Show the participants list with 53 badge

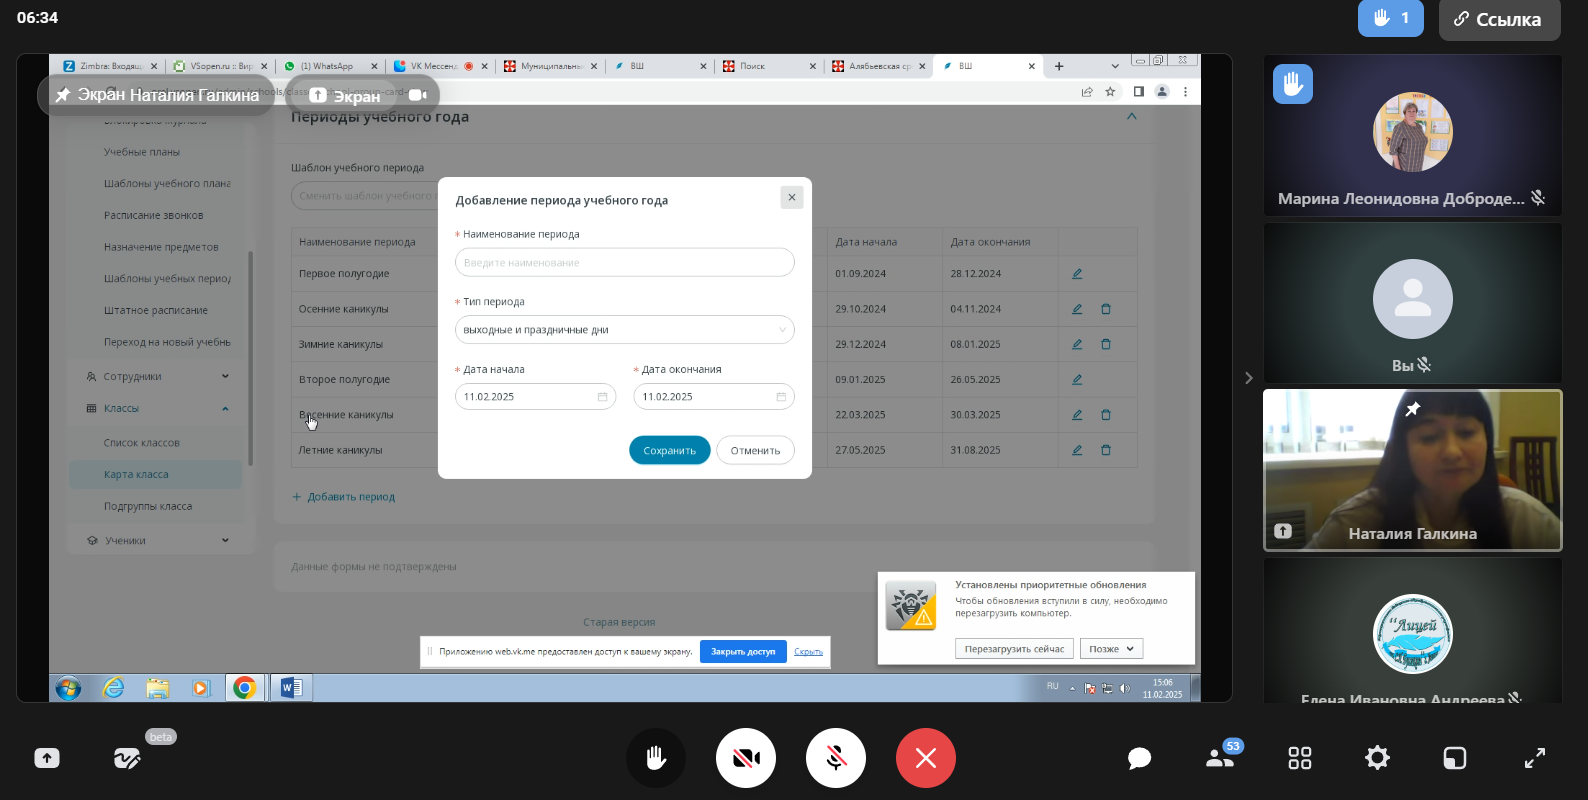pyautogui.click(x=1220, y=758)
